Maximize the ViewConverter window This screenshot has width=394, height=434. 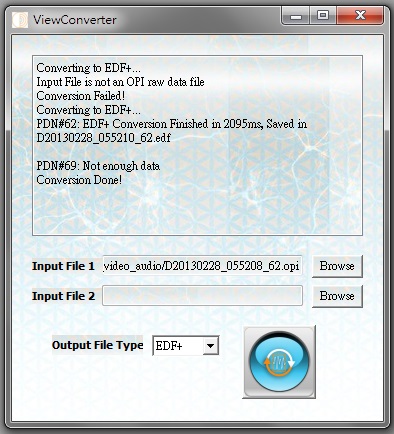pos(323,16)
